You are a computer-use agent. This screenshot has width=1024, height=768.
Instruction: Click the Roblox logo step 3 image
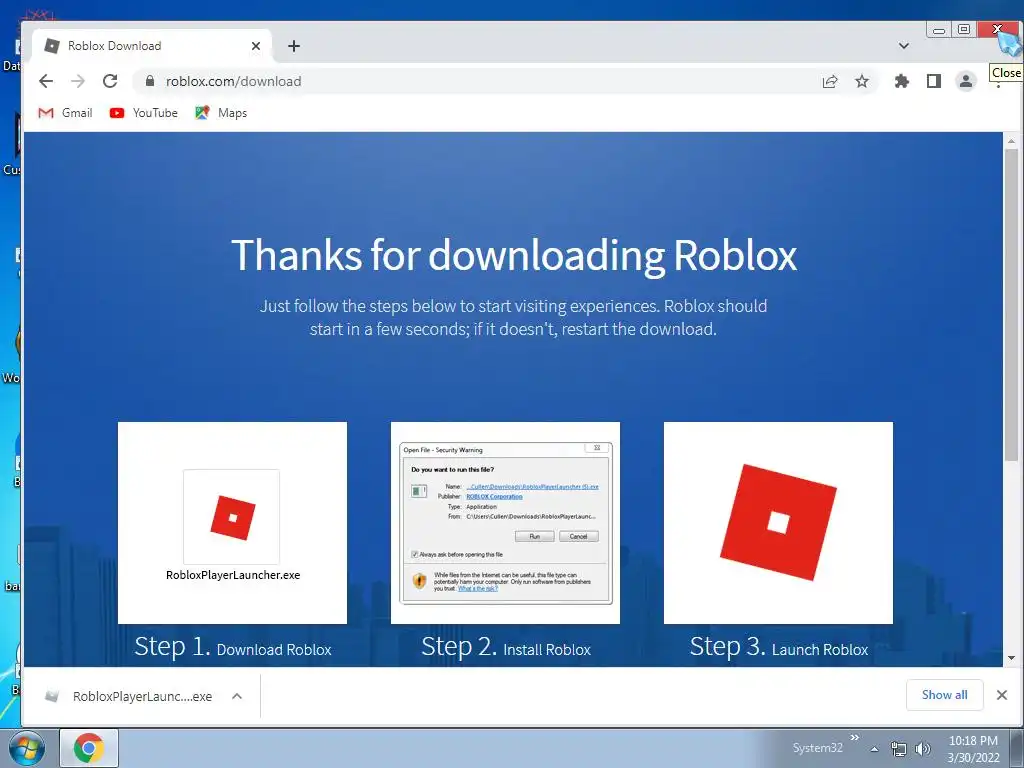point(778,523)
